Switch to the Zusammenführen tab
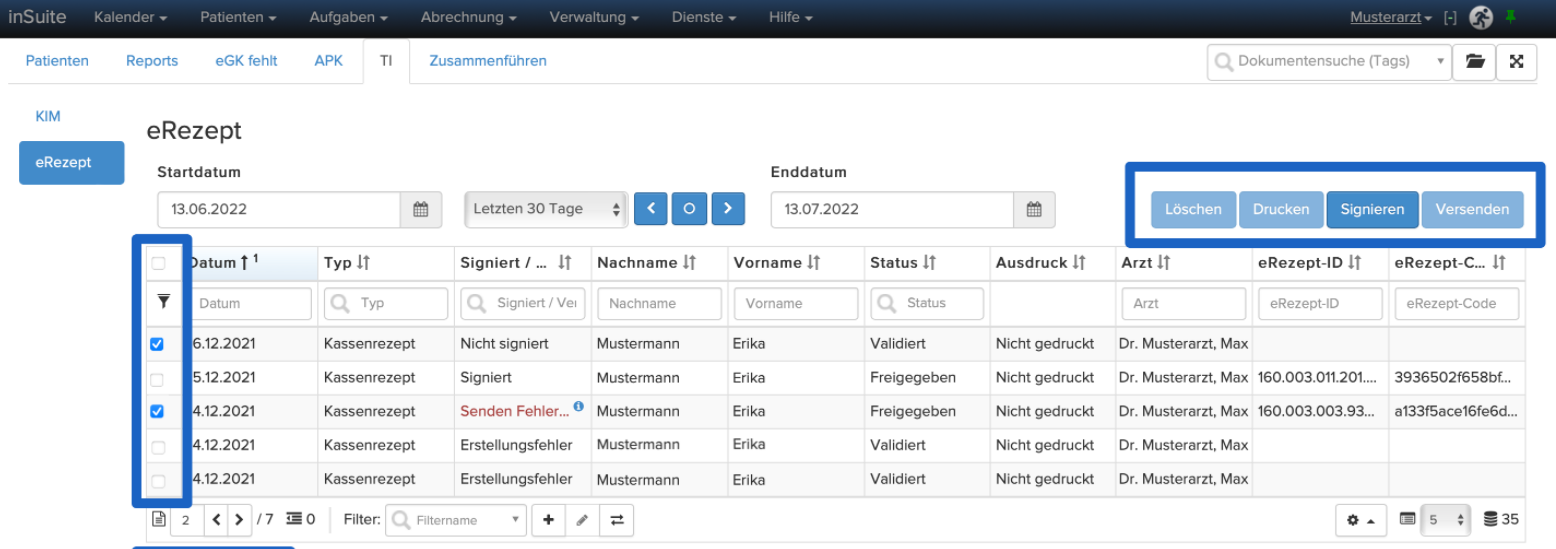This screenshot has width=1556, height=549. coord(488,61)
